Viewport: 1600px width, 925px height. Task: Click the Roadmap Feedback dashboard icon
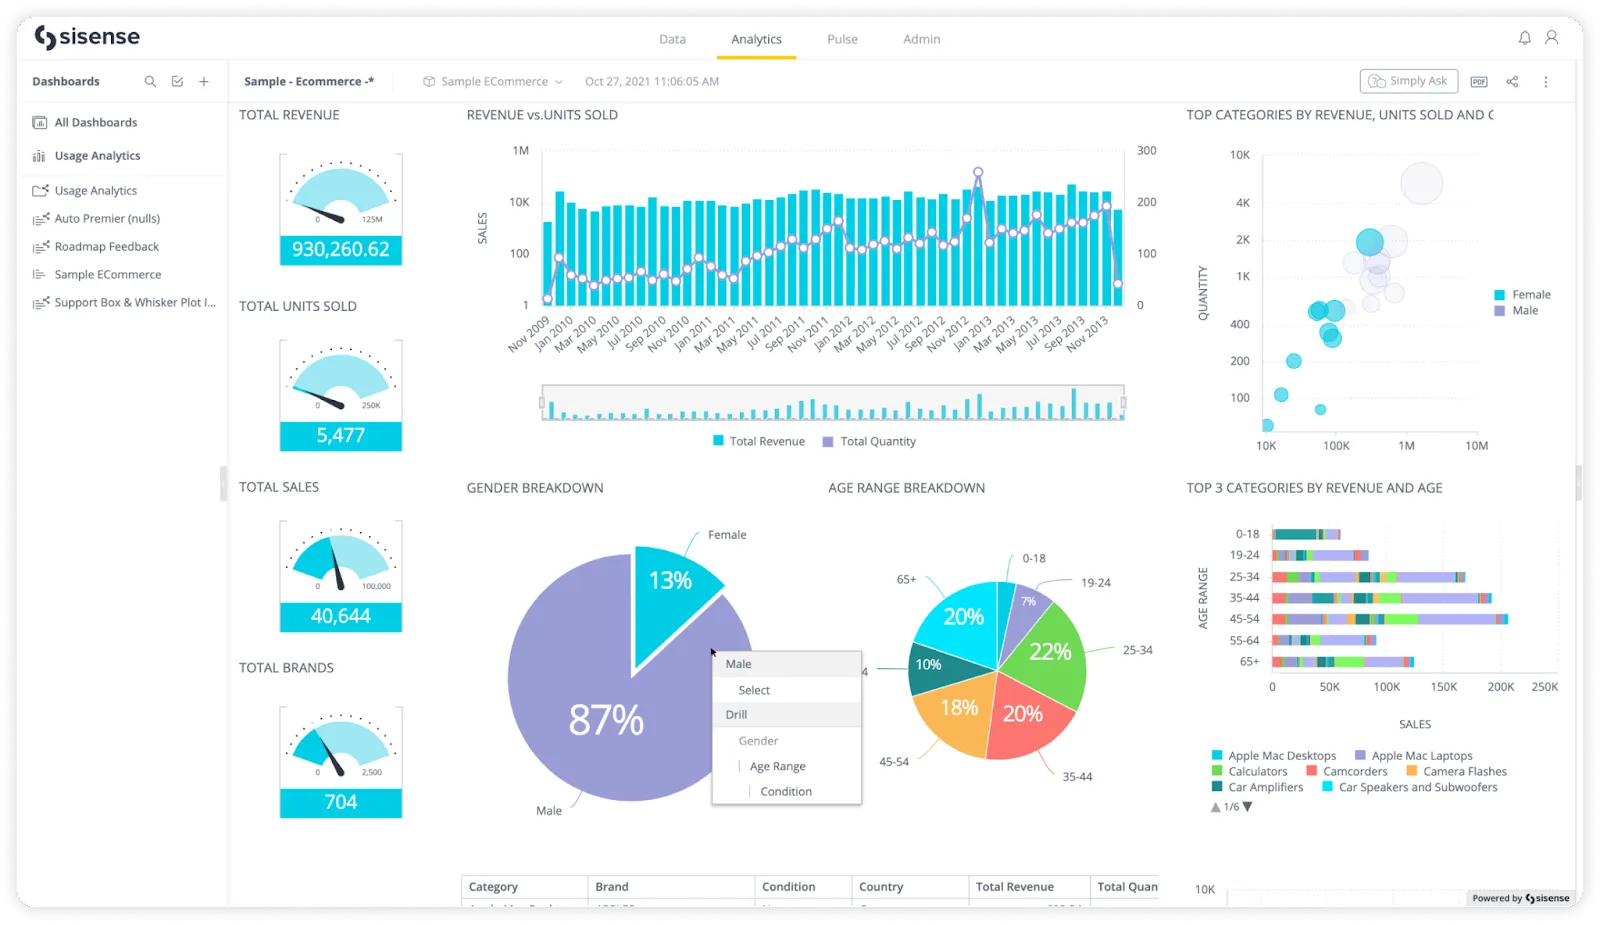(40, 246)
